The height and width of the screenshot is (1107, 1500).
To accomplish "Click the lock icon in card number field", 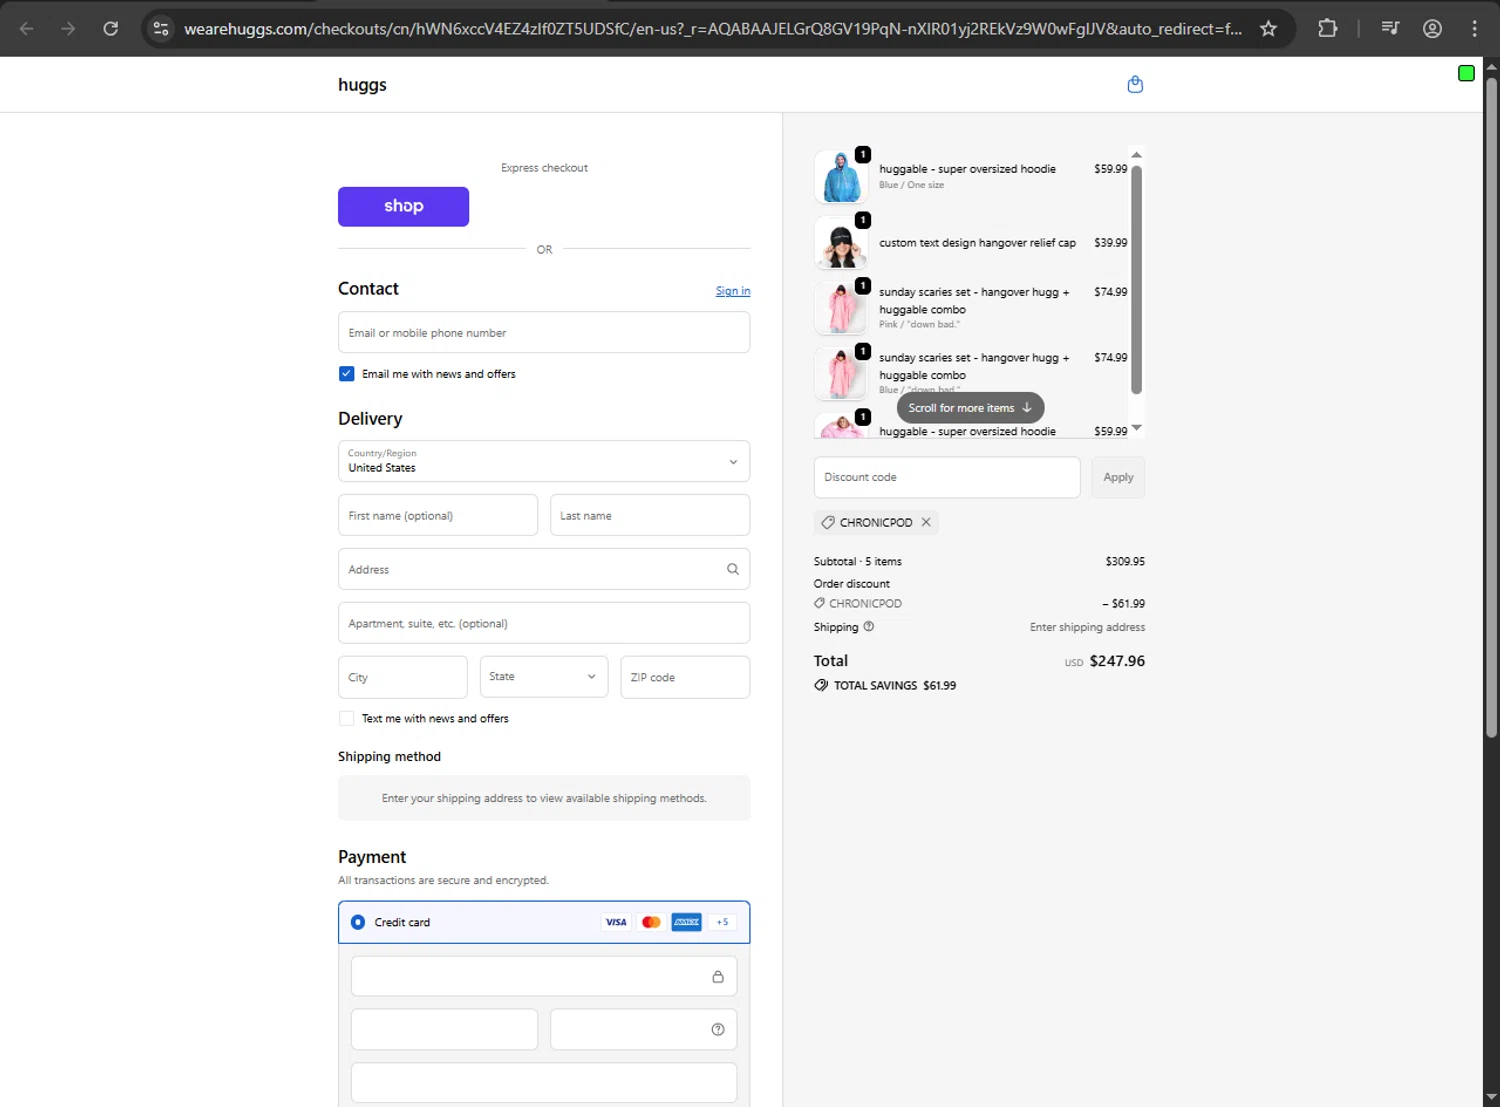I will (x=718, y=977).
